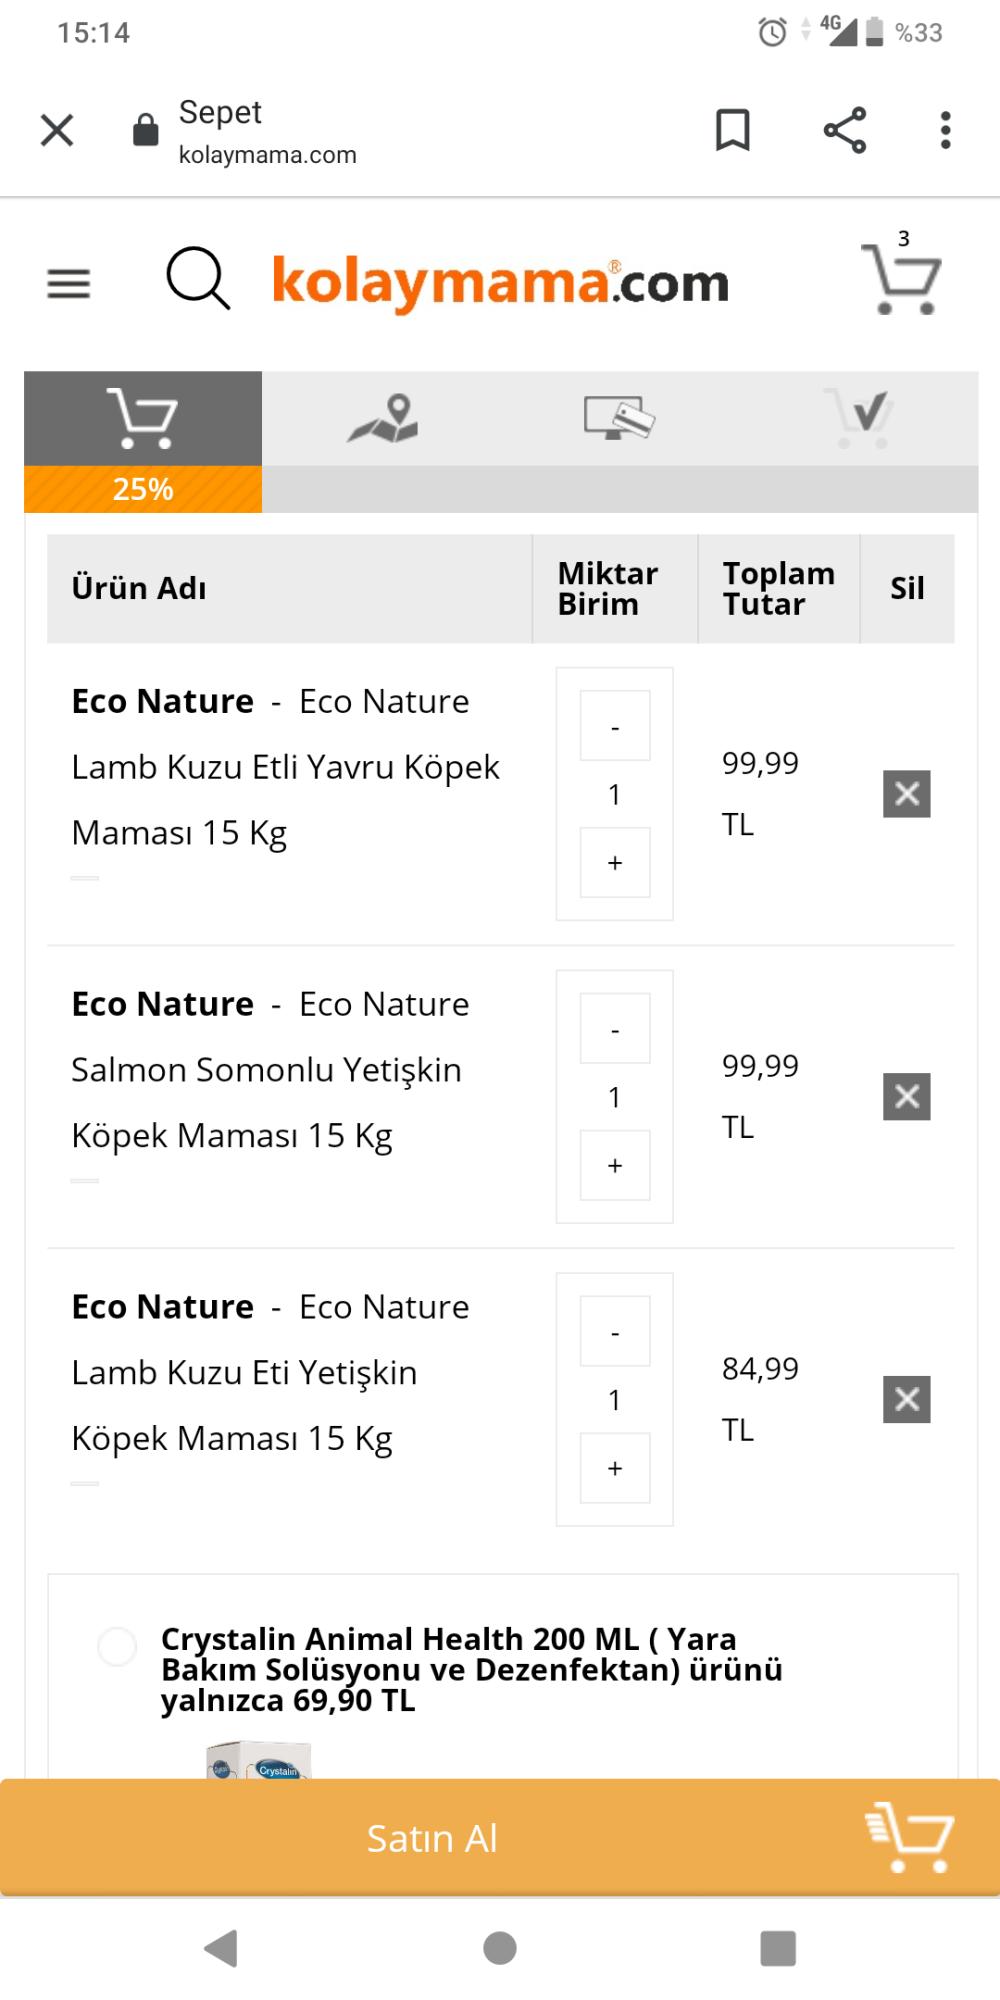
Task: Increase quantity of Lamb Kuzu Eti Yetişkin
Action: (615, 1468)
